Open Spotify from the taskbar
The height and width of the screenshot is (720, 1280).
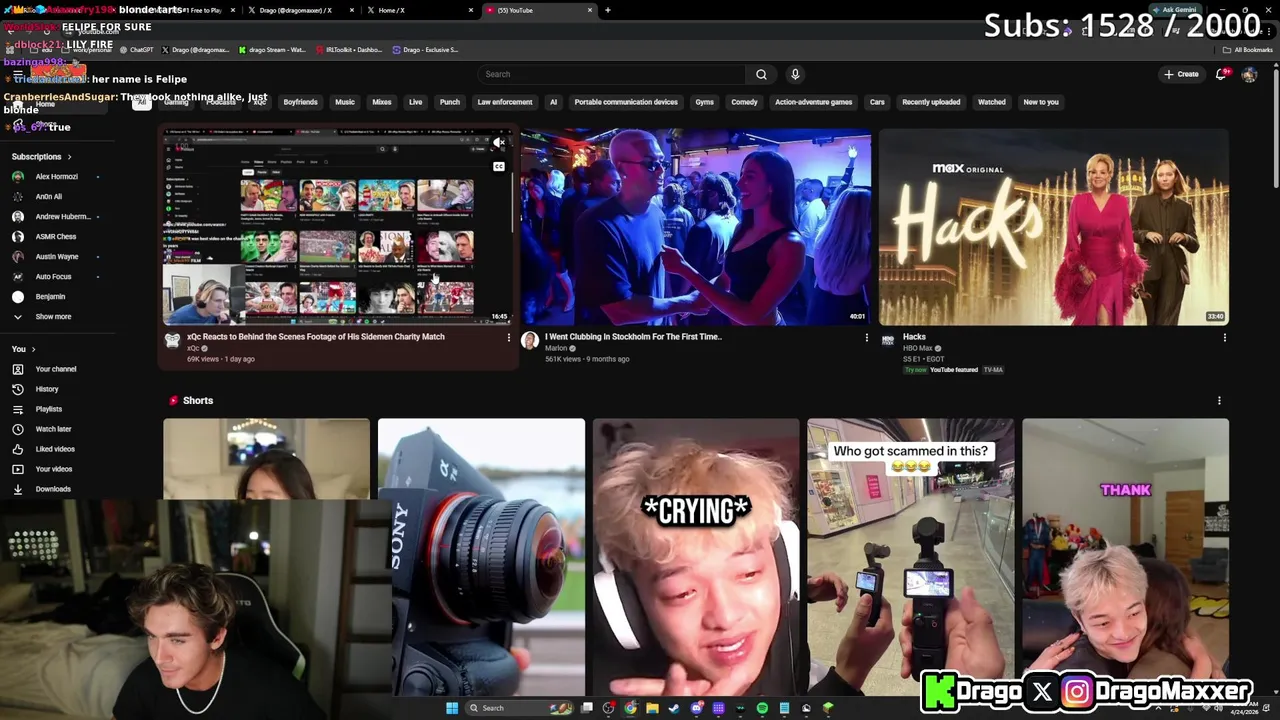tap(762, 708)
